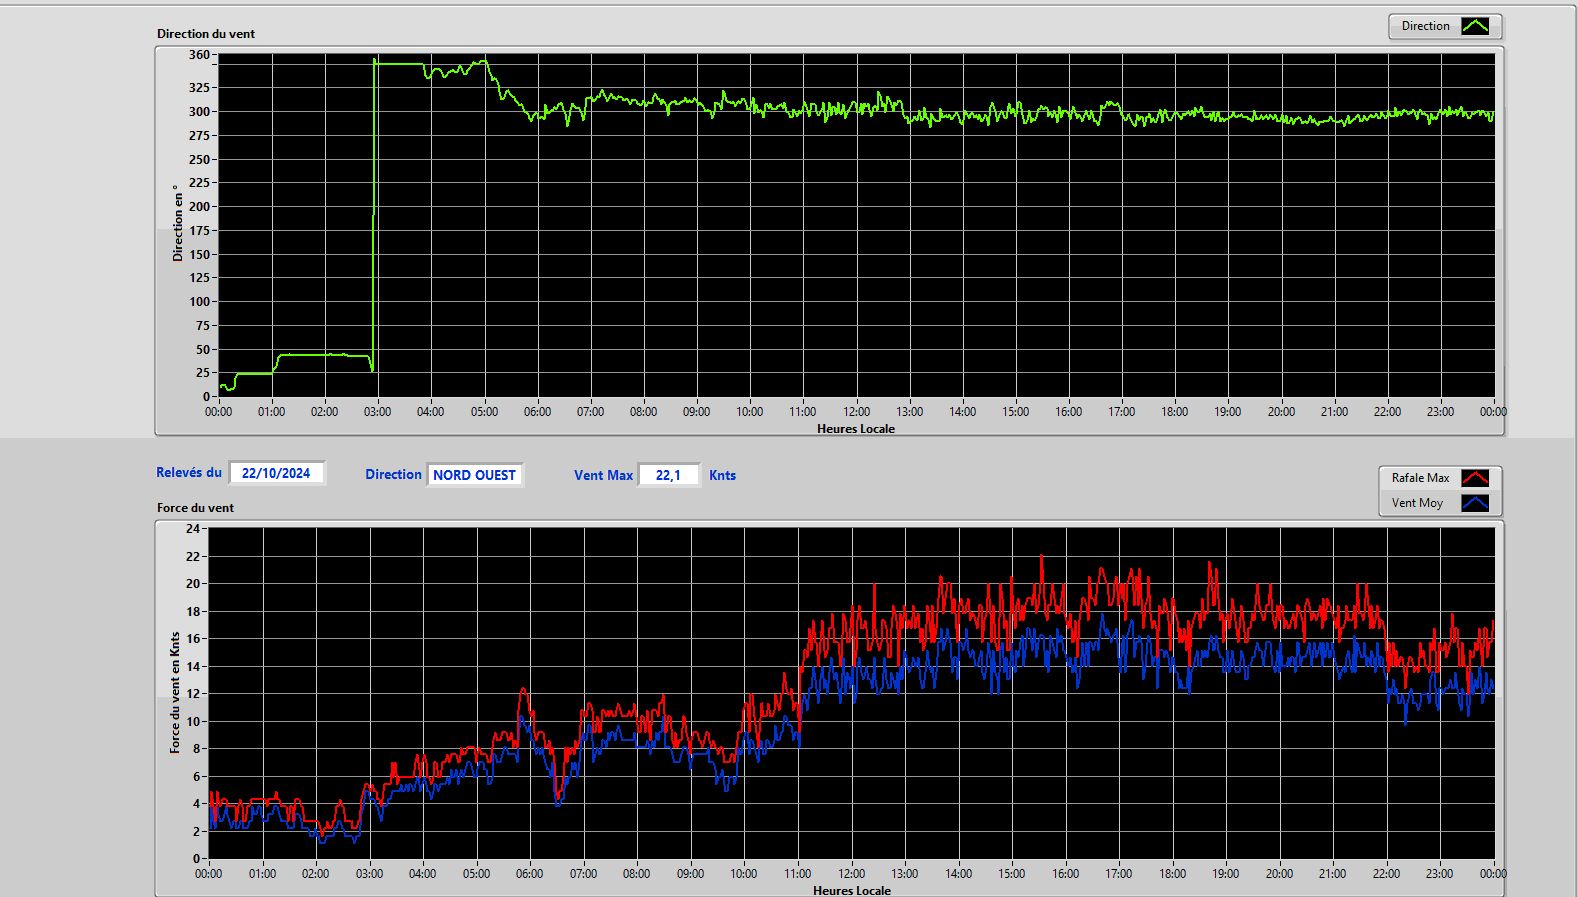The image size is (1578, 897).
Task: Click the blue Direction label beside NORD OUEST
Action: [393, 475]
